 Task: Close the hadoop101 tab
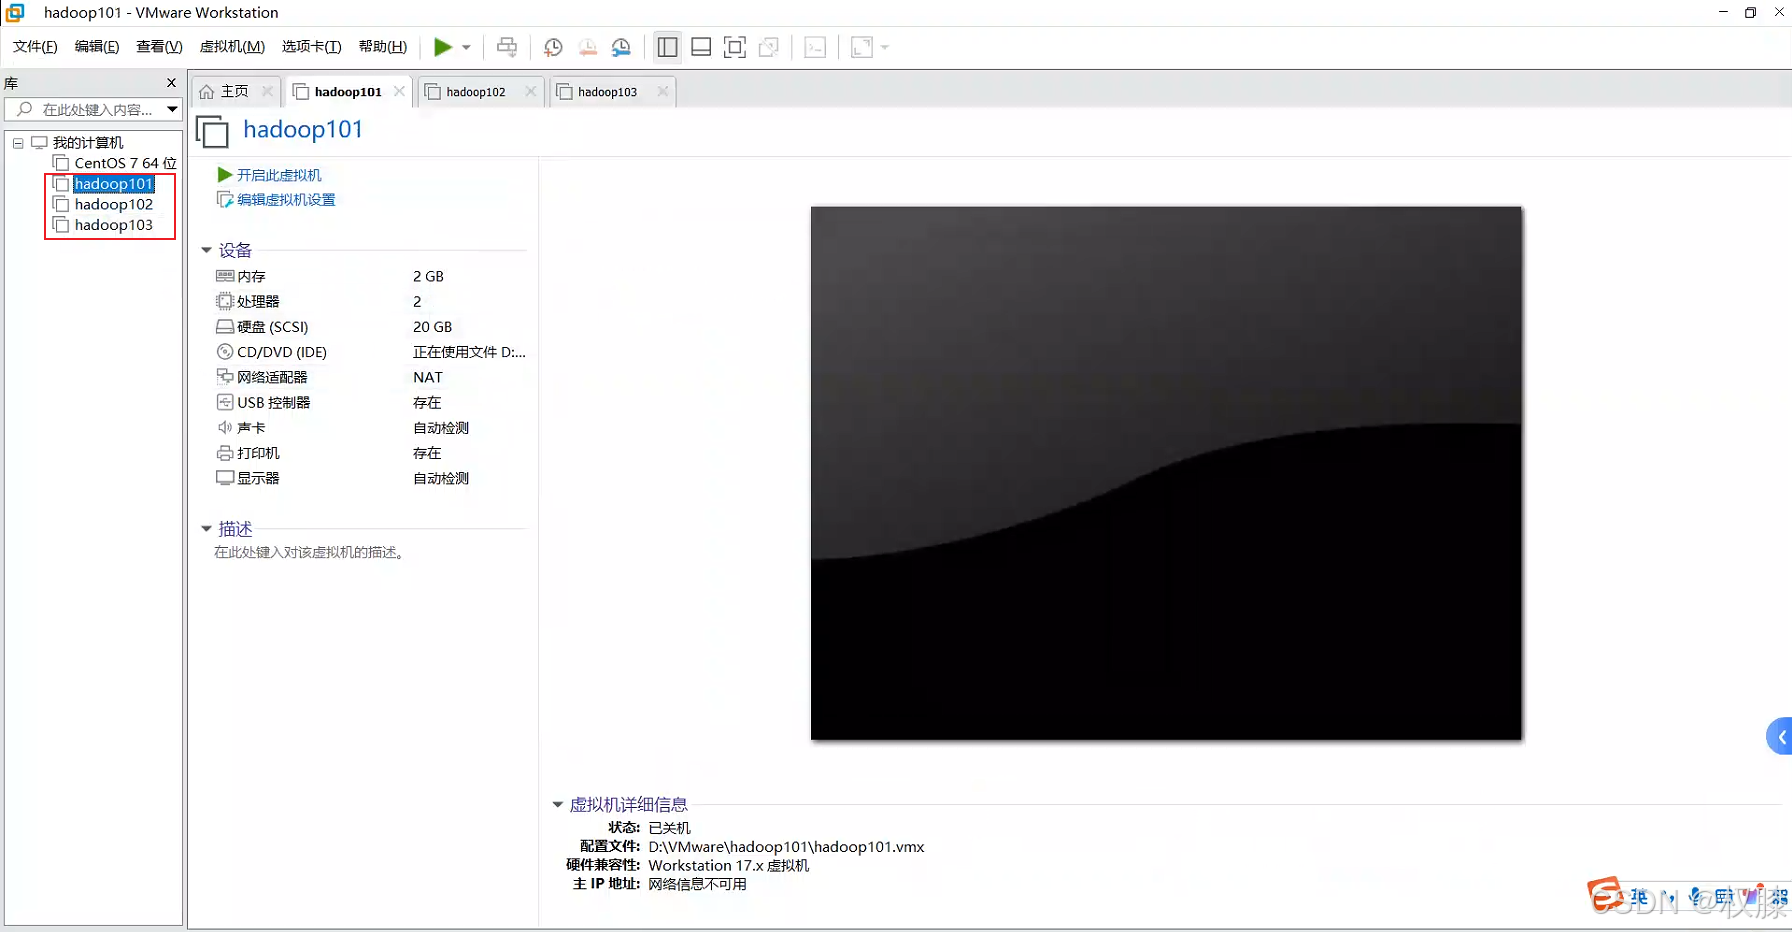[399, 91]
